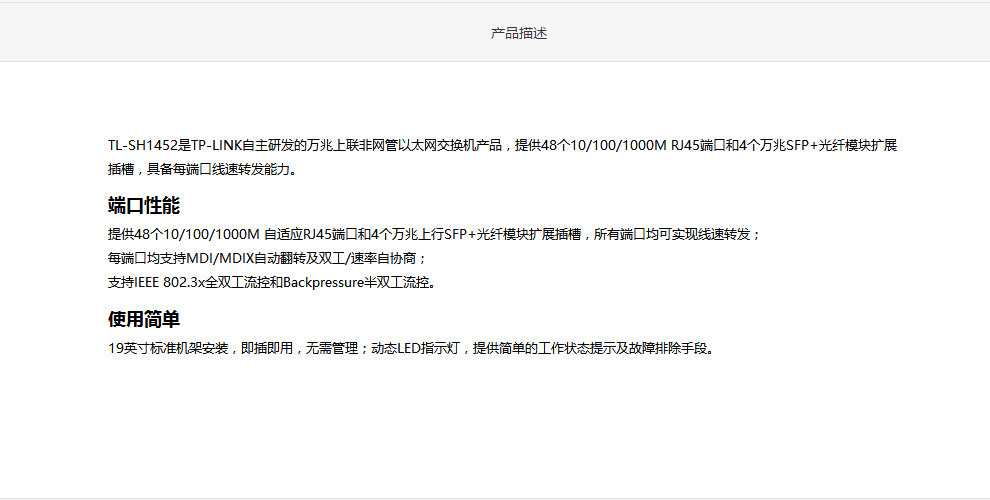Click the line 插槽，具备每端口线速转发能力。
Screen dimensions: 990x500
pyautogui.click(x=203, y=170)
